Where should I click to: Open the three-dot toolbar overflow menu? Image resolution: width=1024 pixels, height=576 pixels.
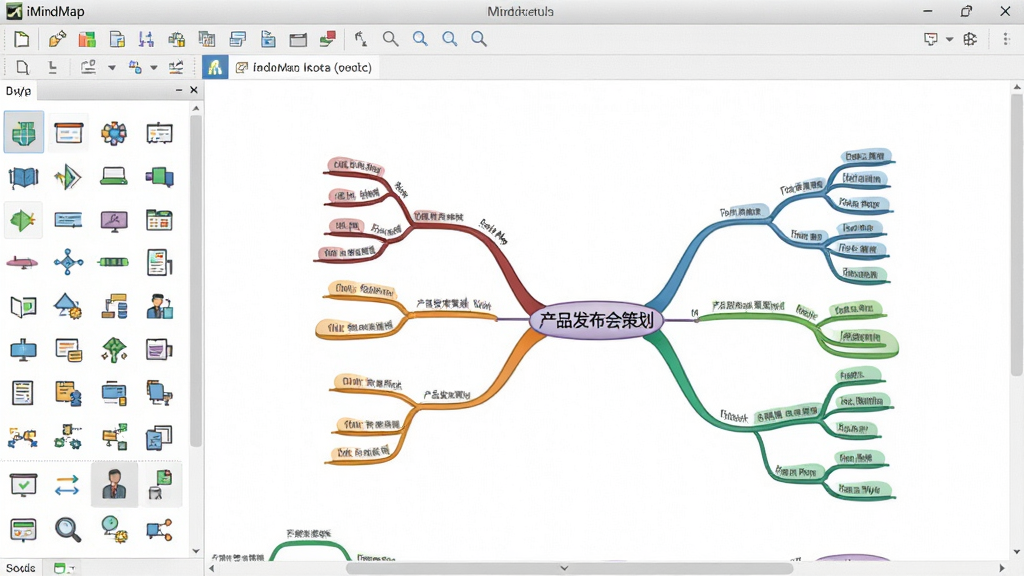point(1006,39)
